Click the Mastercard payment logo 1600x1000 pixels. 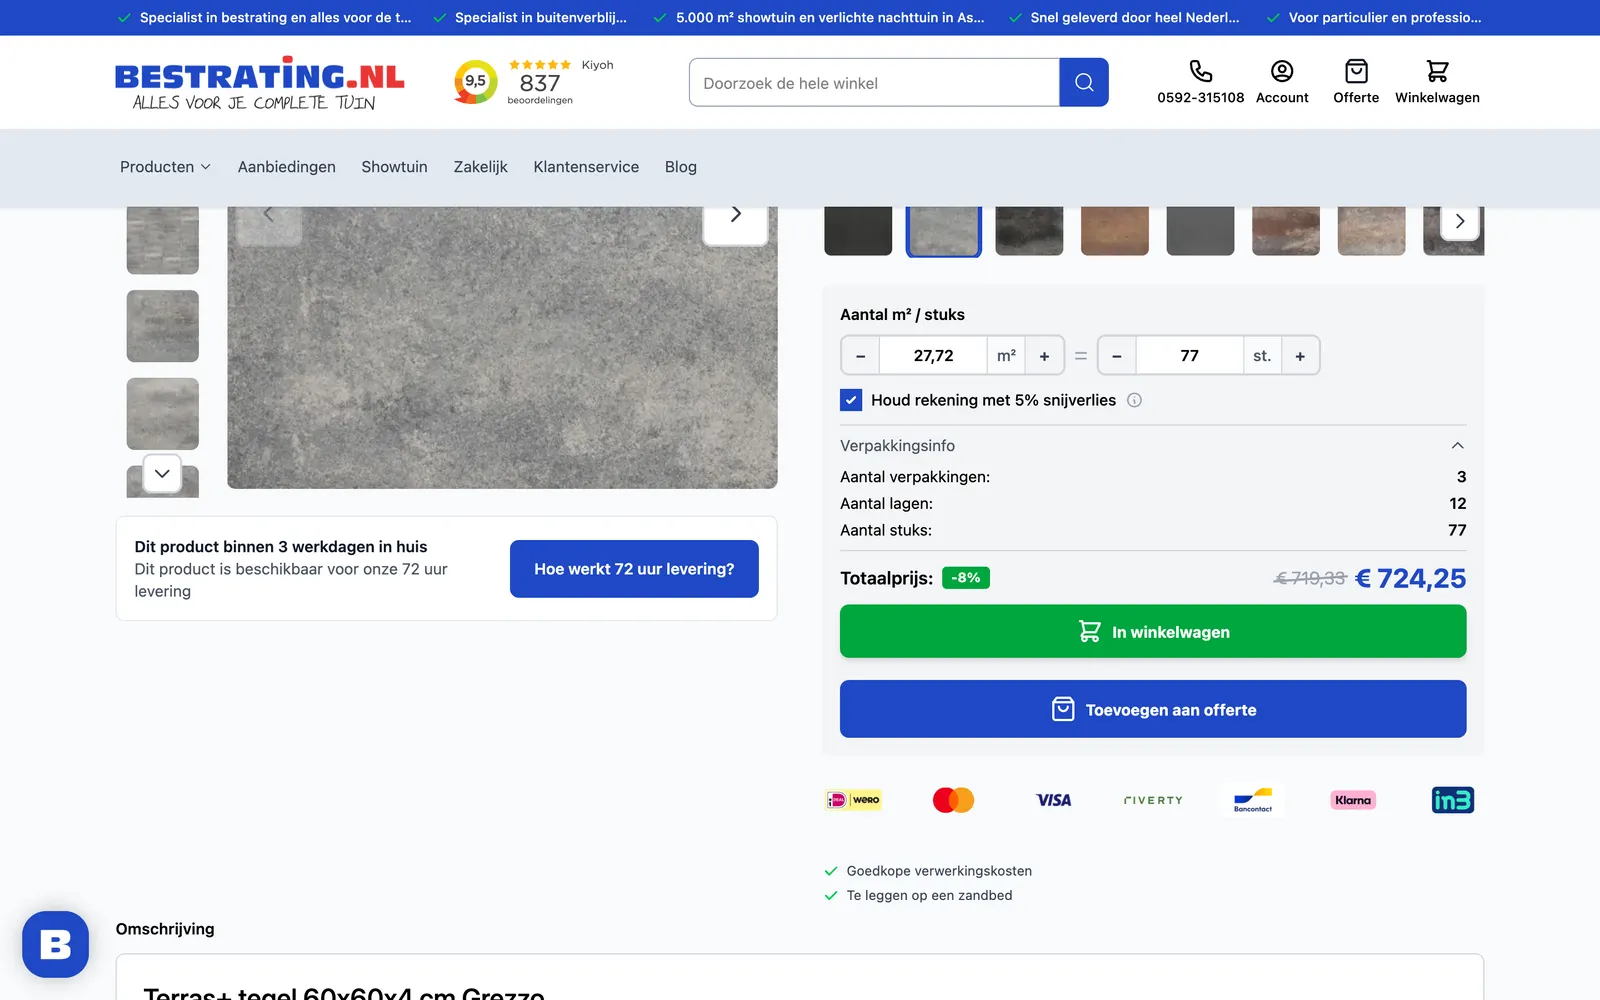953,800
